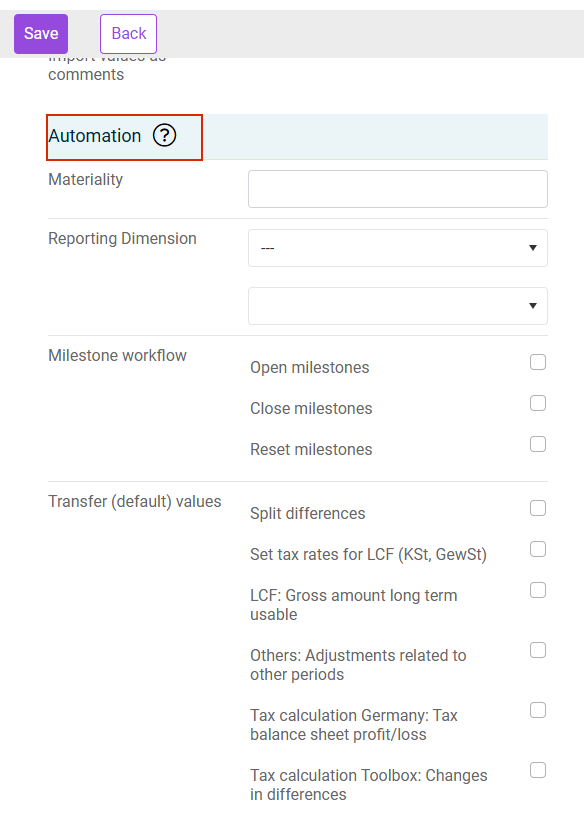Open the Automation help question mark icon

[165, 136]
